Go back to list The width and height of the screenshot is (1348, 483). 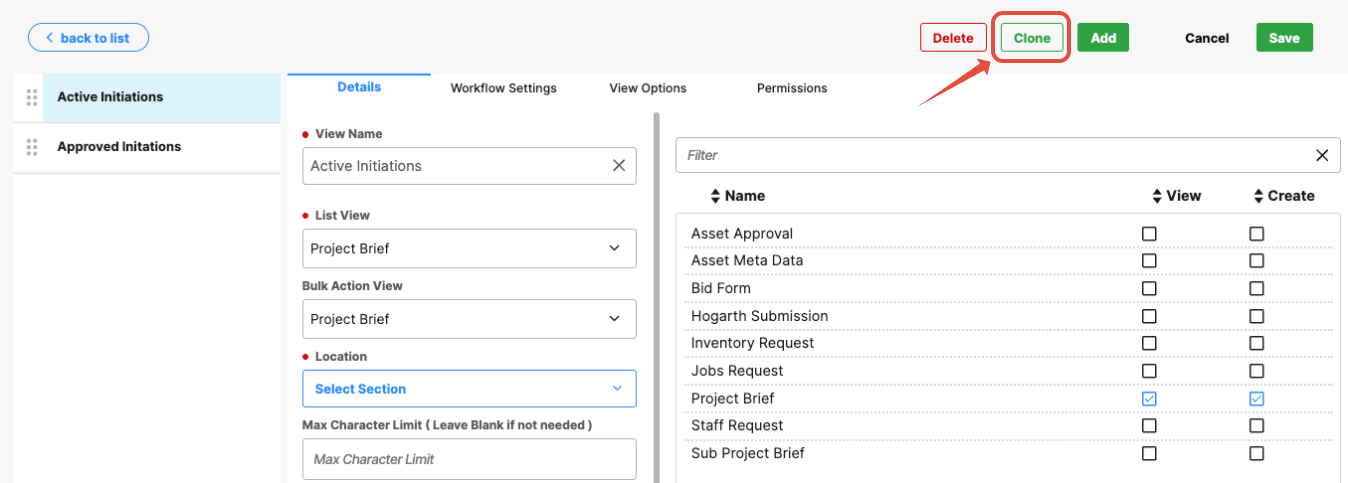pyautogui.click(x=88, y=38)
